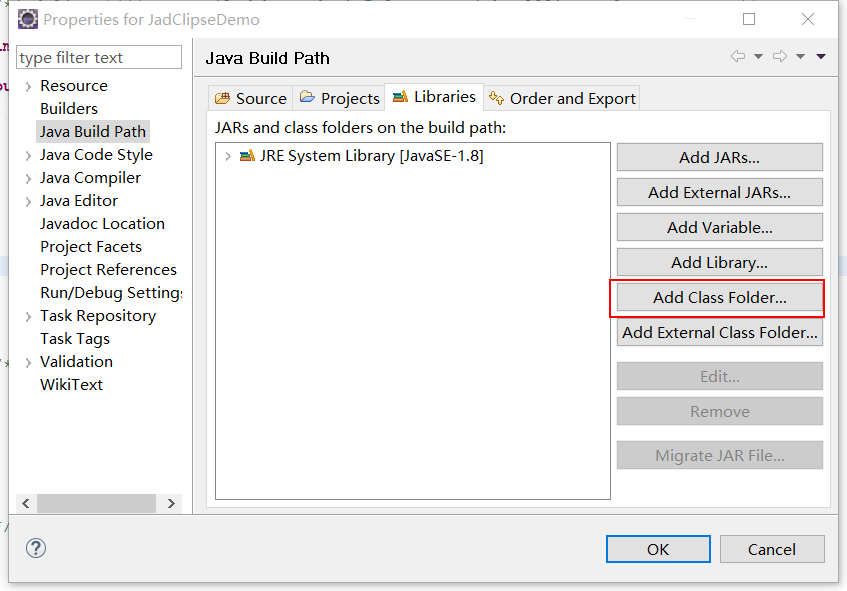Open the forward history dropdown arrow
Screen dimensions: 847x591
(801, 56)
